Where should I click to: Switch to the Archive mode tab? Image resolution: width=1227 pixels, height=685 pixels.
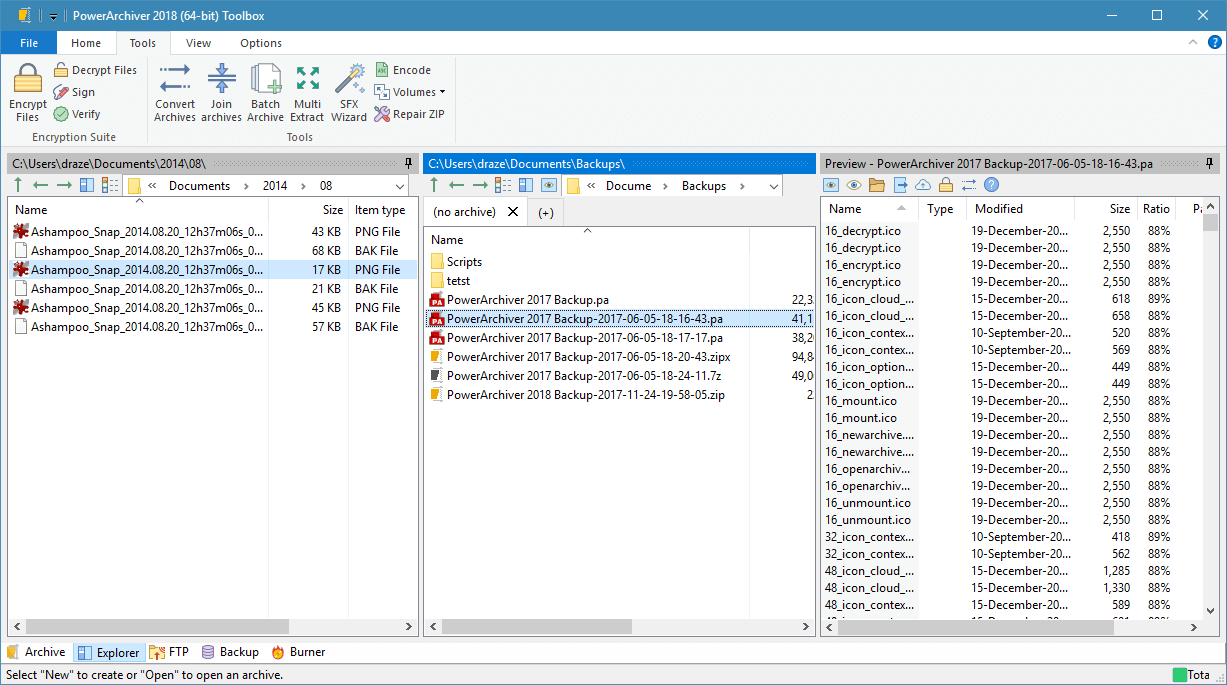pos(36,652)
